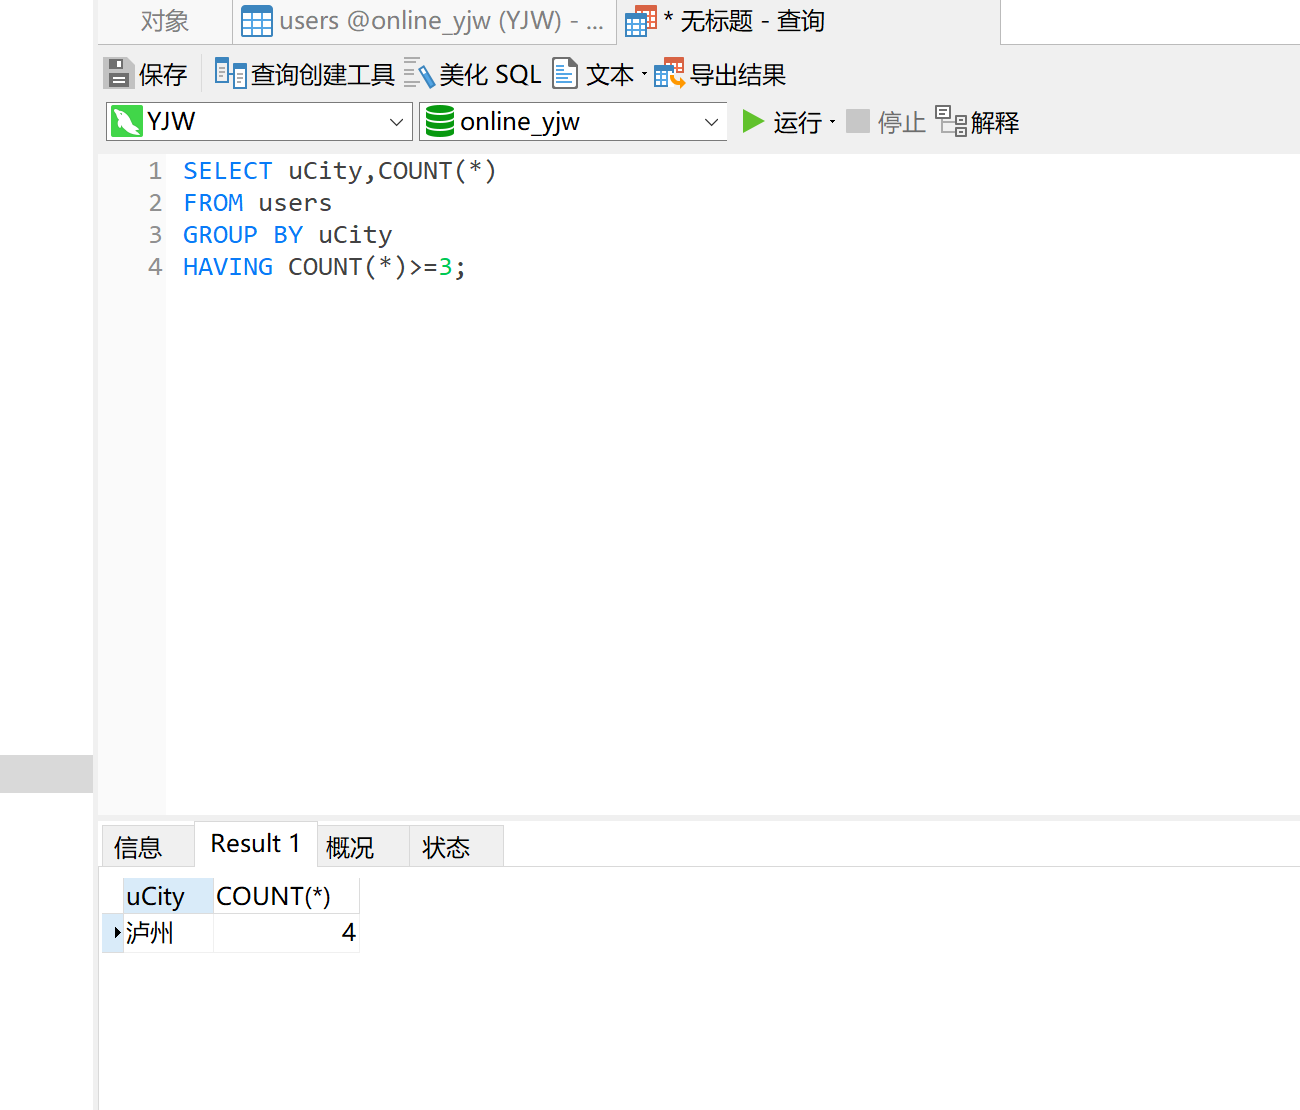Image resolution: width=1300 pixels, height=1110 pixels.
Task: Click the YJW connection dolphin icon
Action: (x=126, y=122)
